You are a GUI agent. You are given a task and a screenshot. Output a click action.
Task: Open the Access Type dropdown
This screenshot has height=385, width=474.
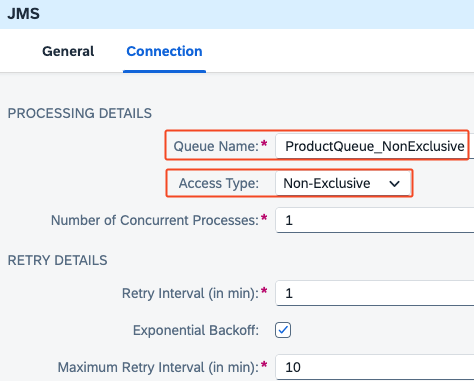[x=343, y=183]
